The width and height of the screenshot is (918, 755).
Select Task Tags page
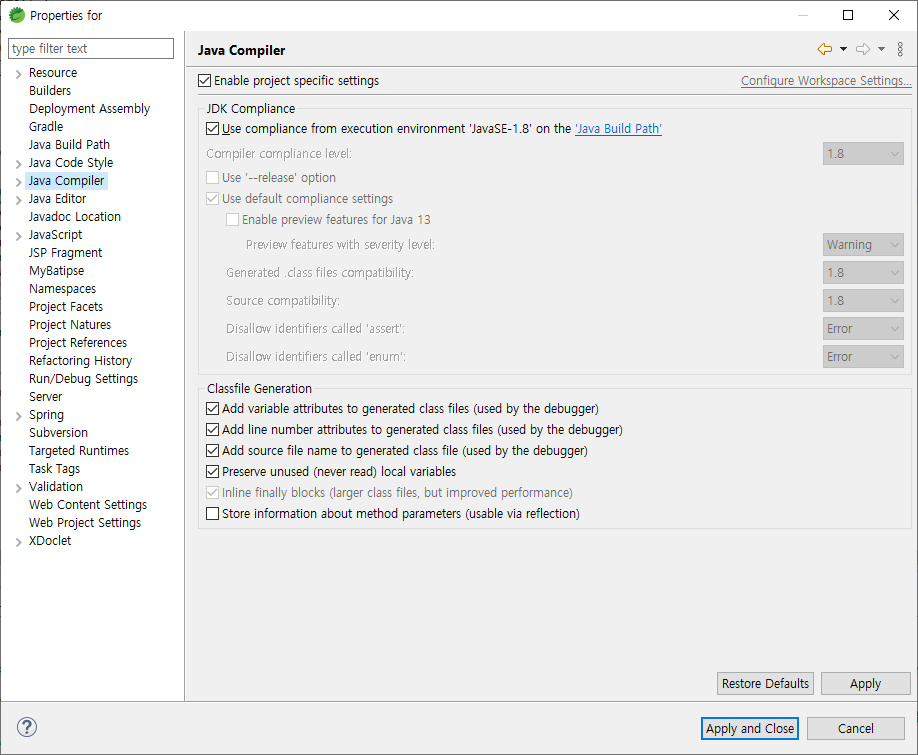[x=54, y=469]
